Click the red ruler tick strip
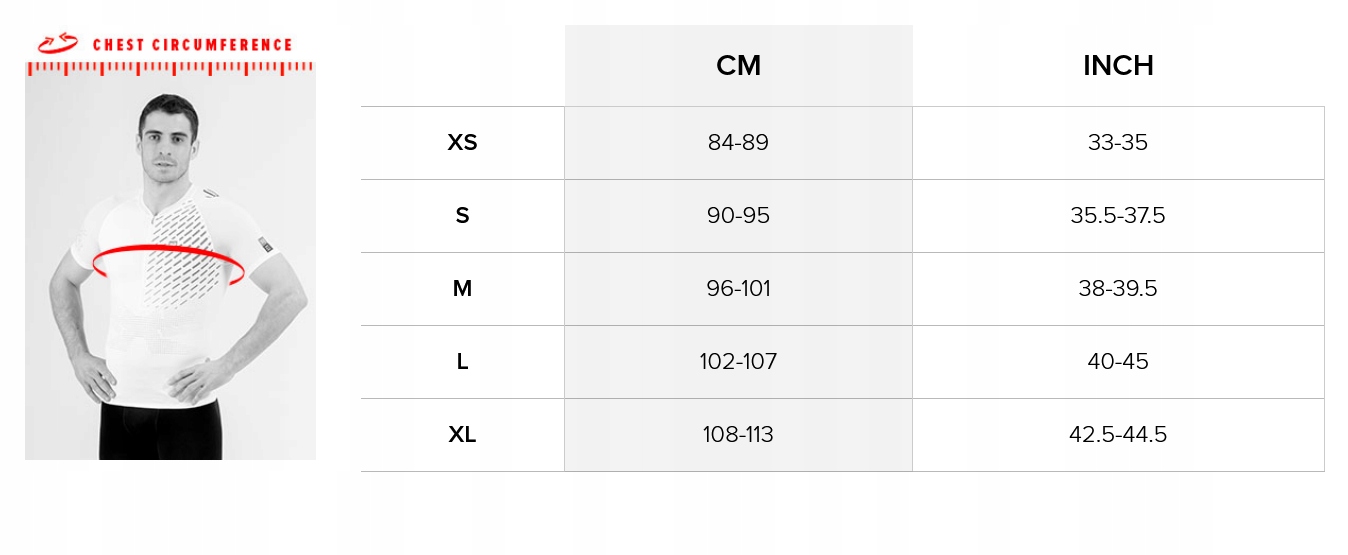The height and width of the screenshot is (555, 1348). (170, 68)
